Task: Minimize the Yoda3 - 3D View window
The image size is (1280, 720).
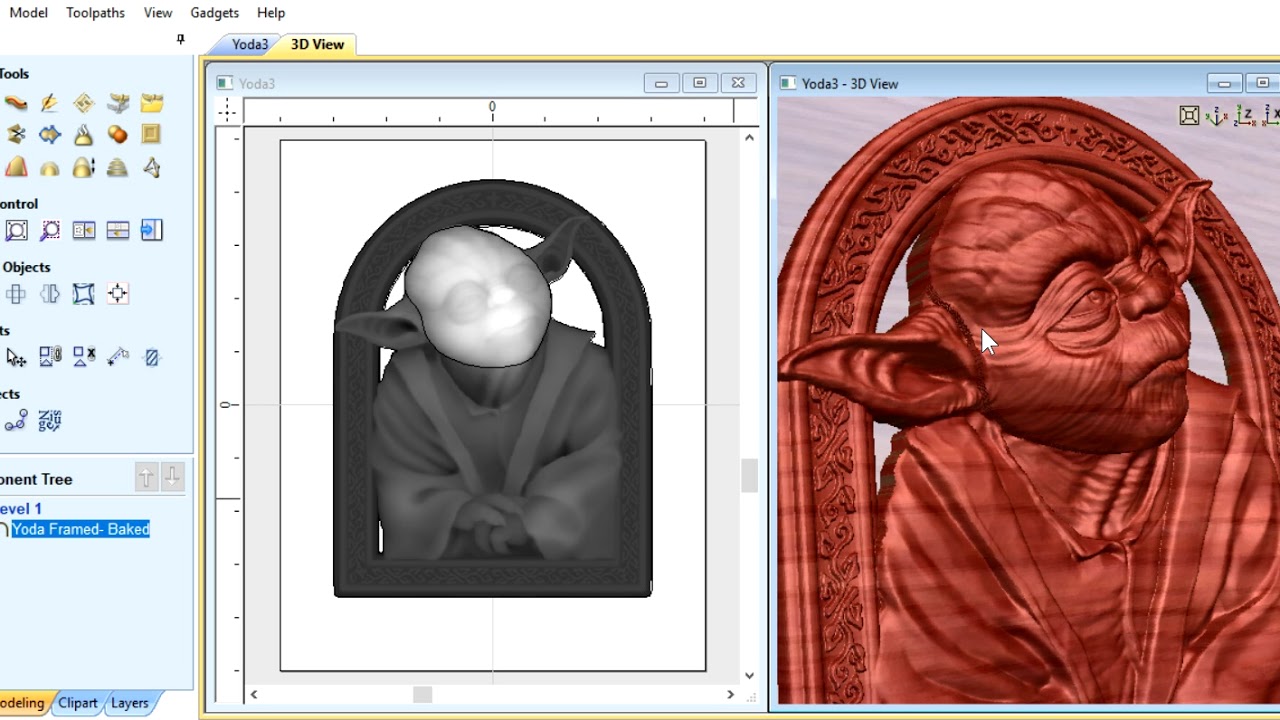Action: coord(1224,84)
